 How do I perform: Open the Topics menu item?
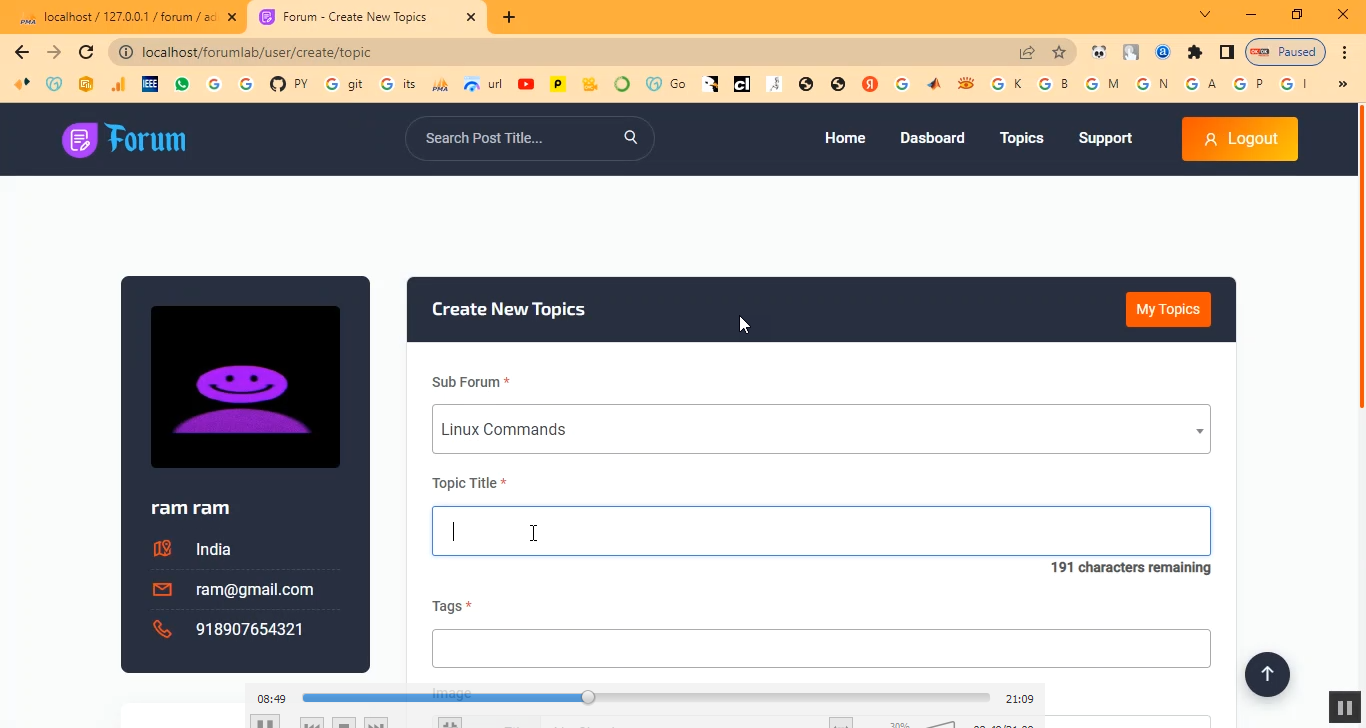pyautogui.click(x=1021, y=138)
